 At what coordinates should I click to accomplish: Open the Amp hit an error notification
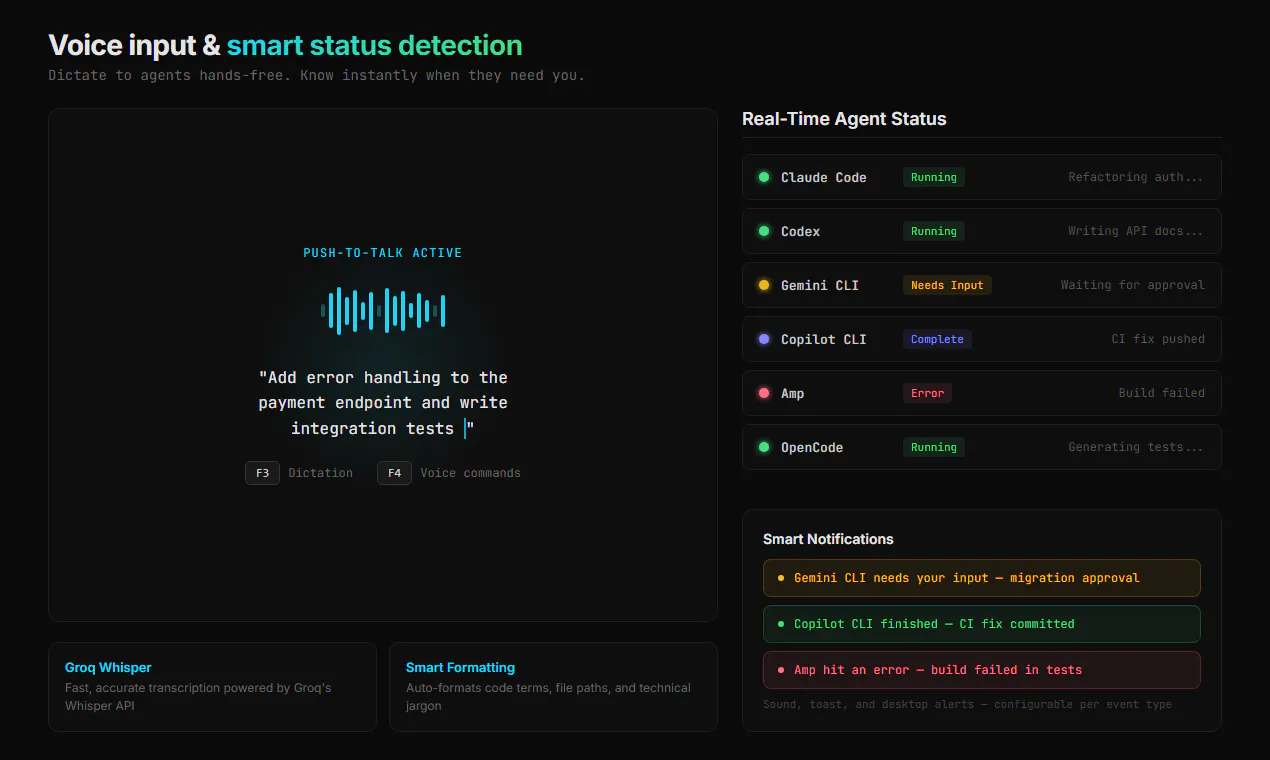pyautogui.click(x=982, y=670)
